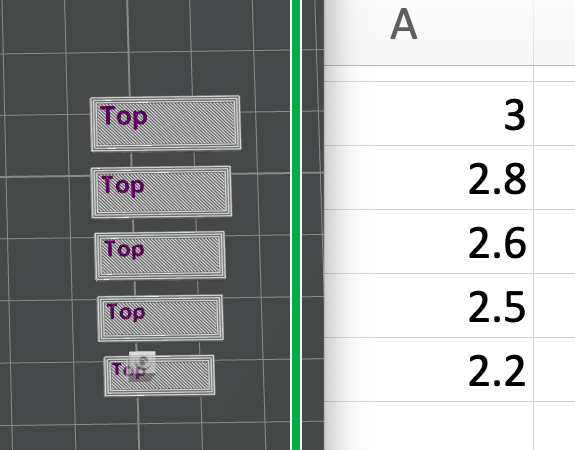Select the partial cell right of 2.6

pos(554,241)
